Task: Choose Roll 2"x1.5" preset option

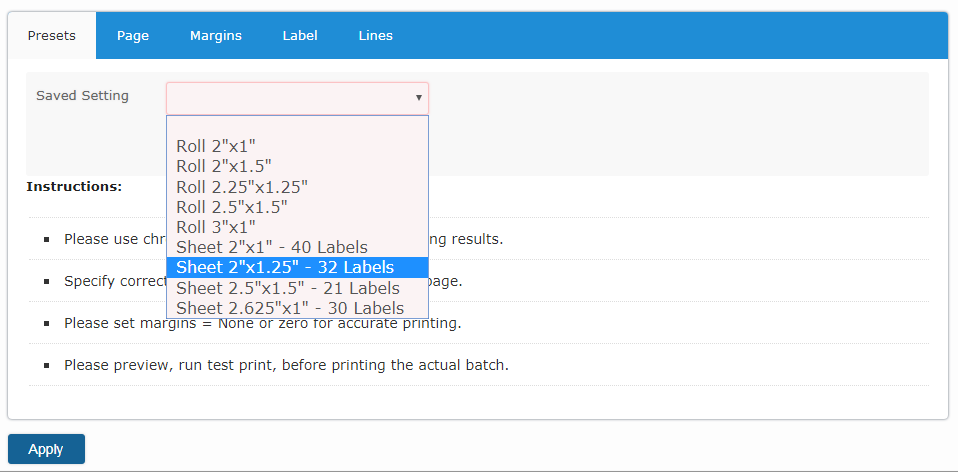Action: 298,166
